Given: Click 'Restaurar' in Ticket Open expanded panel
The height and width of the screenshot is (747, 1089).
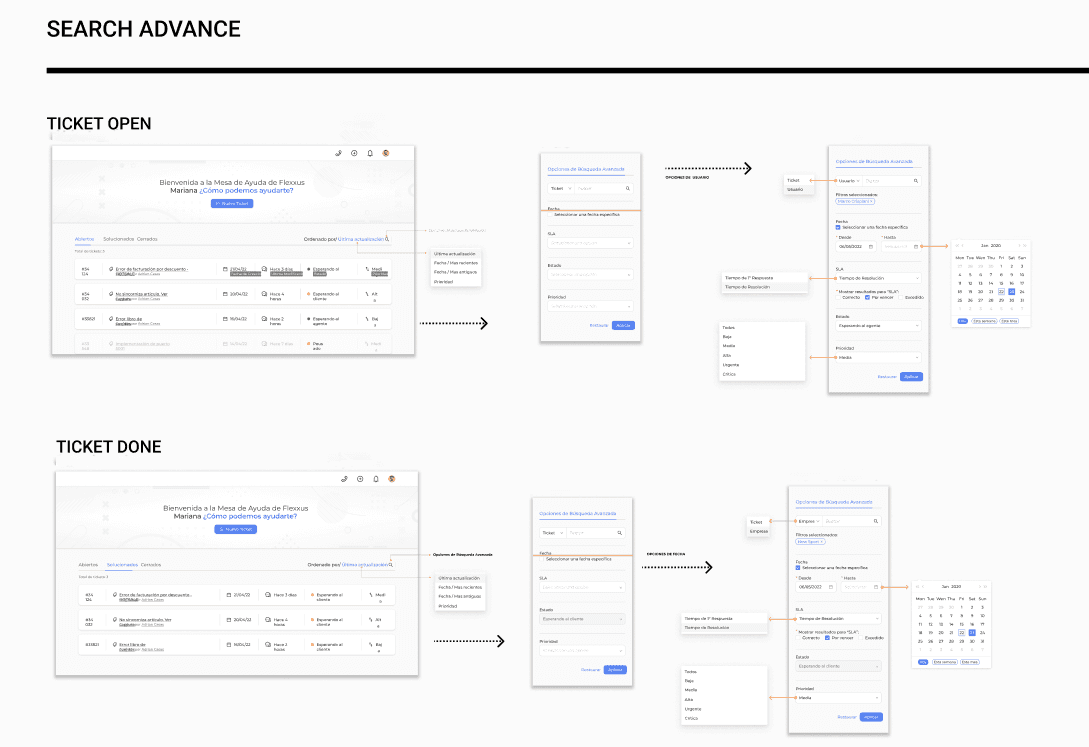Looking at the screenshot, I should [887, 376].
